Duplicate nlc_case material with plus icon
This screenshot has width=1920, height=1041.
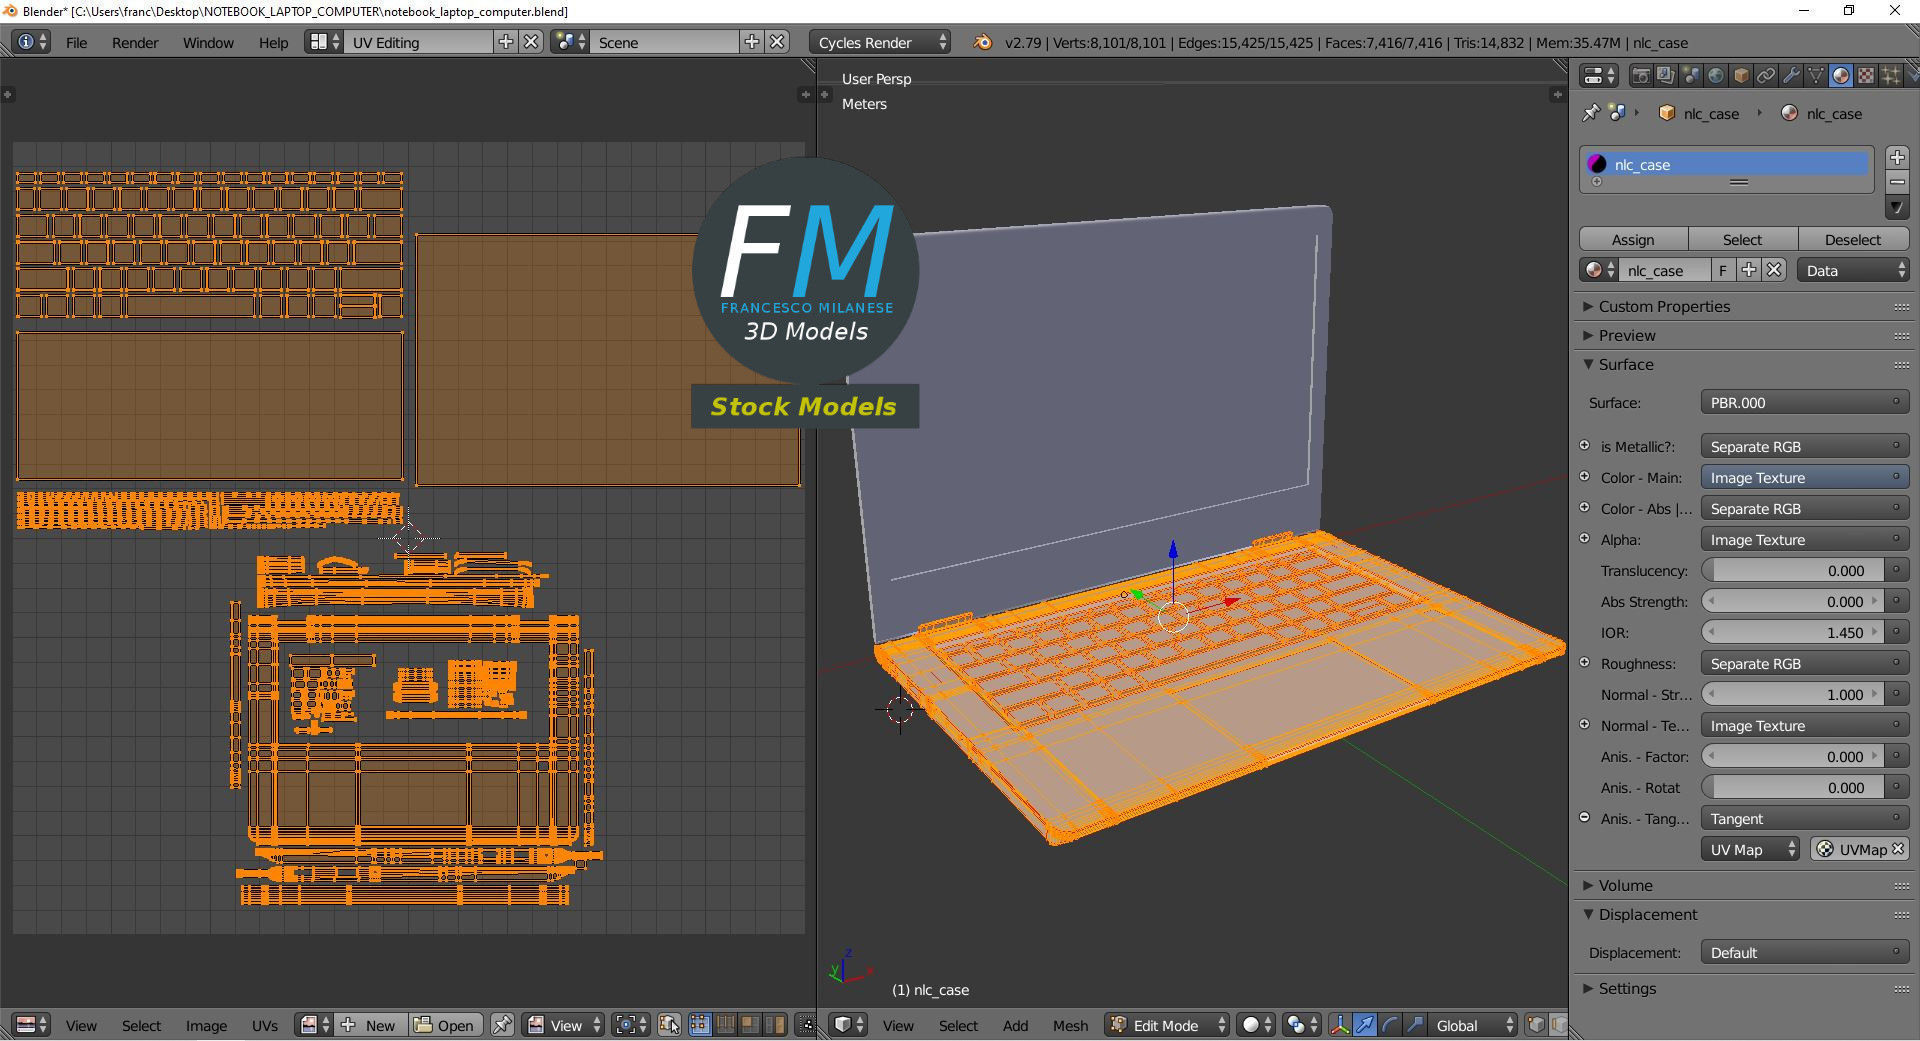coord(1748,270)
